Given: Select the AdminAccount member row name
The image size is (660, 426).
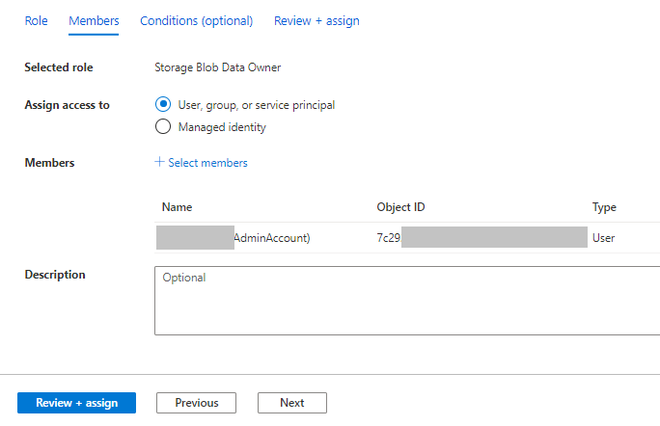Looking at the screenshot, I should pyautogui.click(x=271, y=238).
